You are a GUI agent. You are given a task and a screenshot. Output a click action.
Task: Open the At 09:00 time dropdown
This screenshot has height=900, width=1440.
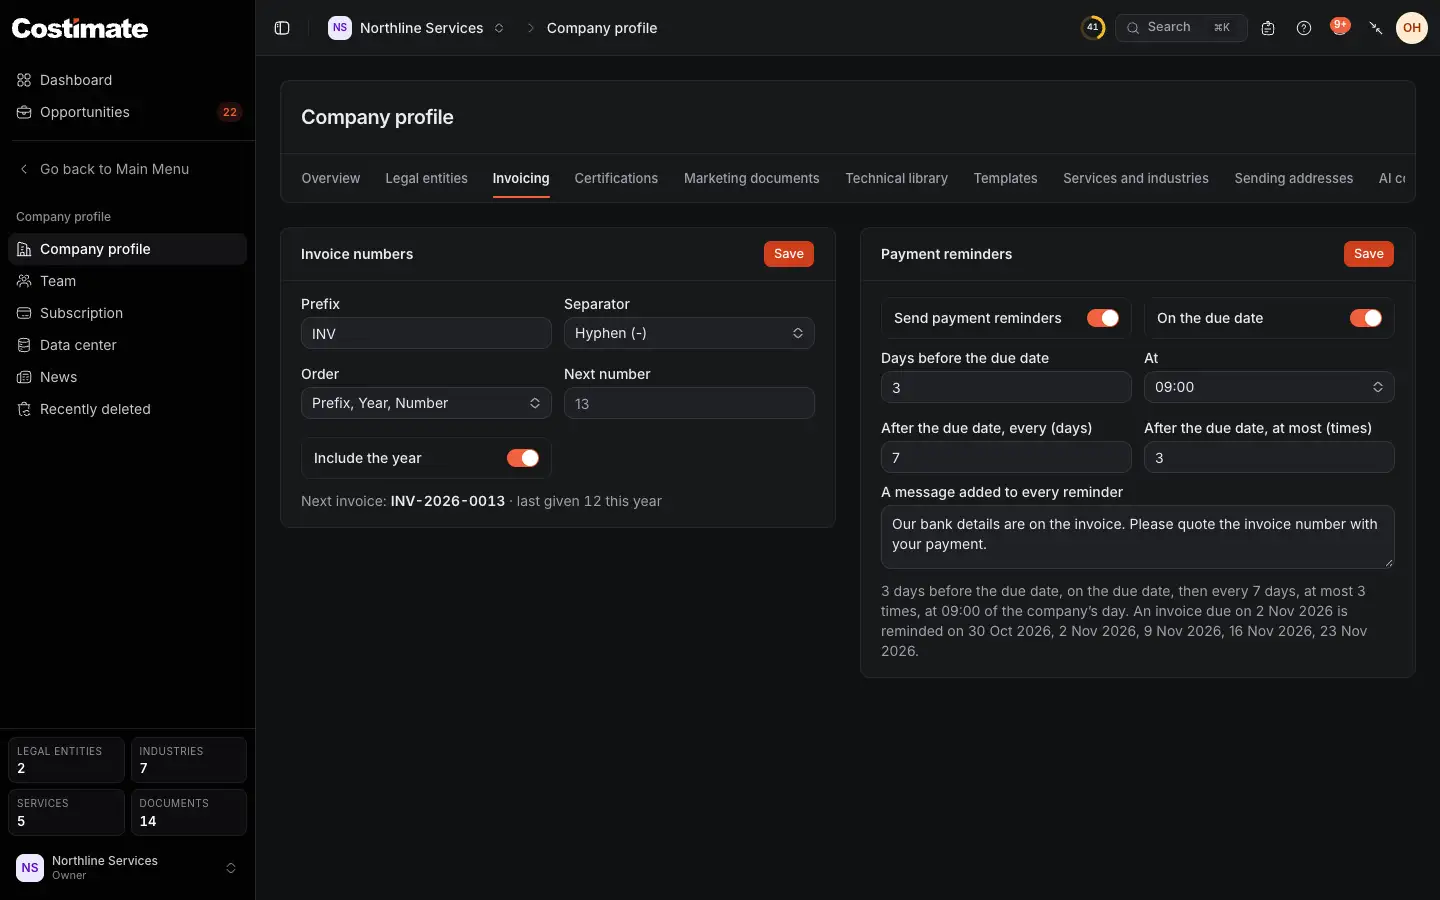(1269, 387)
